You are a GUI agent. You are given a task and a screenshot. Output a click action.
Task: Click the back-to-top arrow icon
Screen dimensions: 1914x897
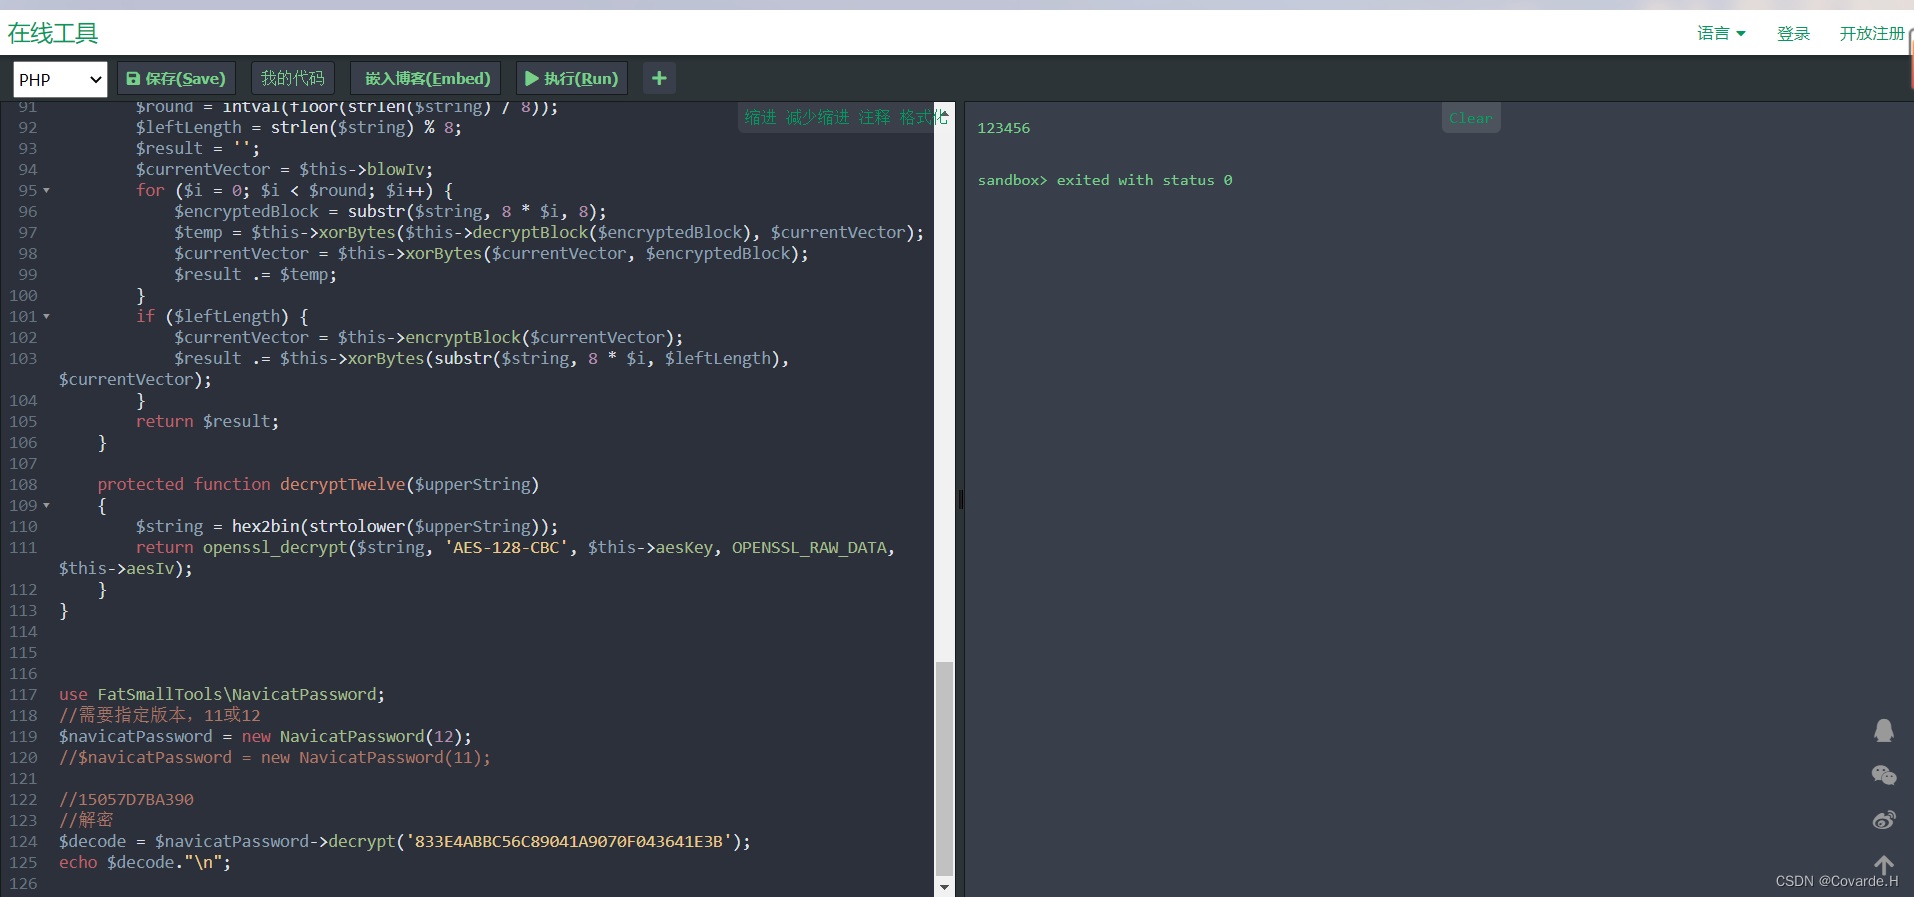click(1884, 865)
